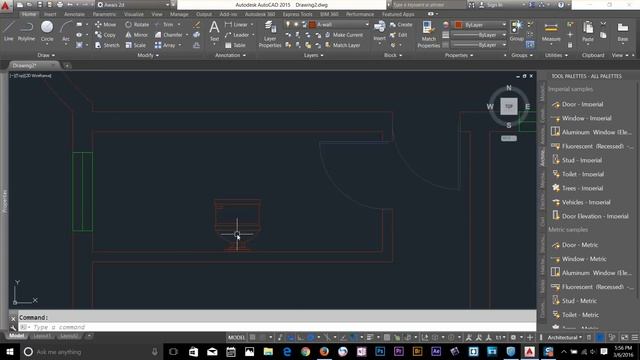Open Layer Properties manager

pos(269,35)
